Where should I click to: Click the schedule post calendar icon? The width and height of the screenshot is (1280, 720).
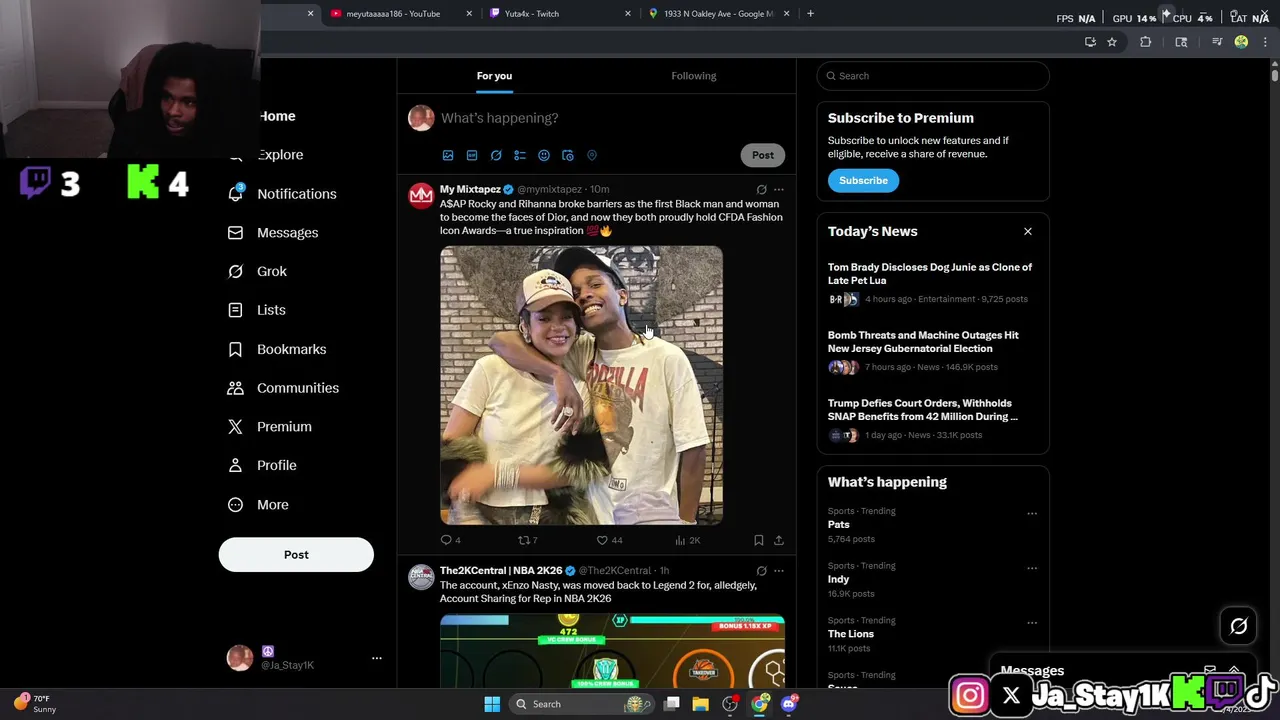tap(568, 155)
